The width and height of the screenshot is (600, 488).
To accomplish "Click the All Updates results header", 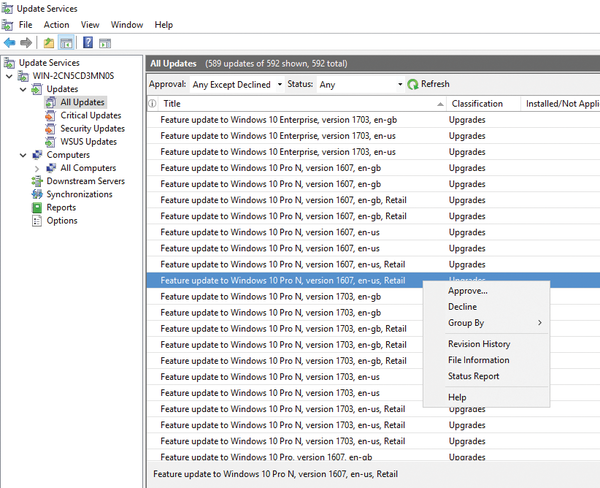I will point(373,64).
